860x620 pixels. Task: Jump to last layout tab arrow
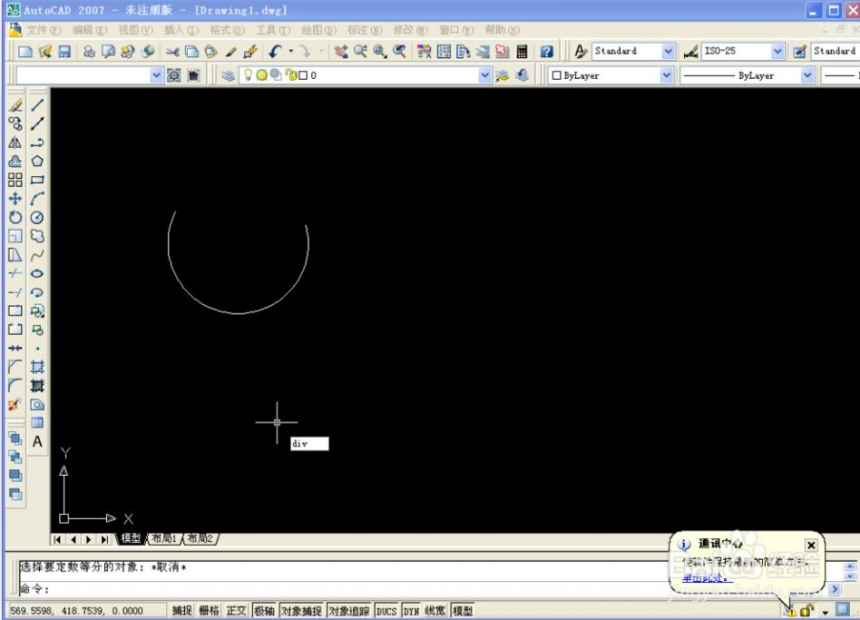104,540
